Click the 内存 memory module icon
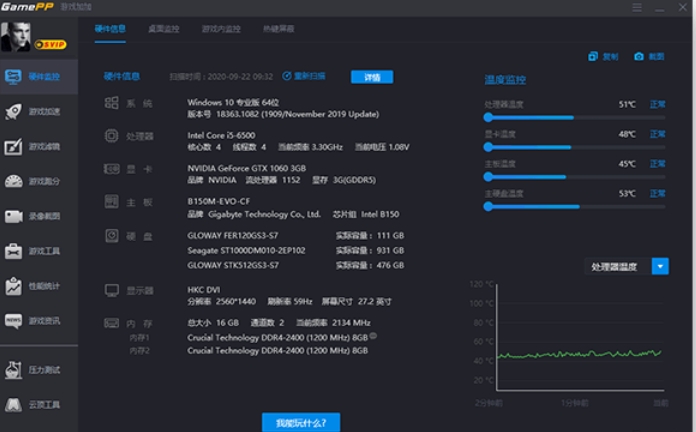Screen dimensions: 696x432 [x=111, y=323]
